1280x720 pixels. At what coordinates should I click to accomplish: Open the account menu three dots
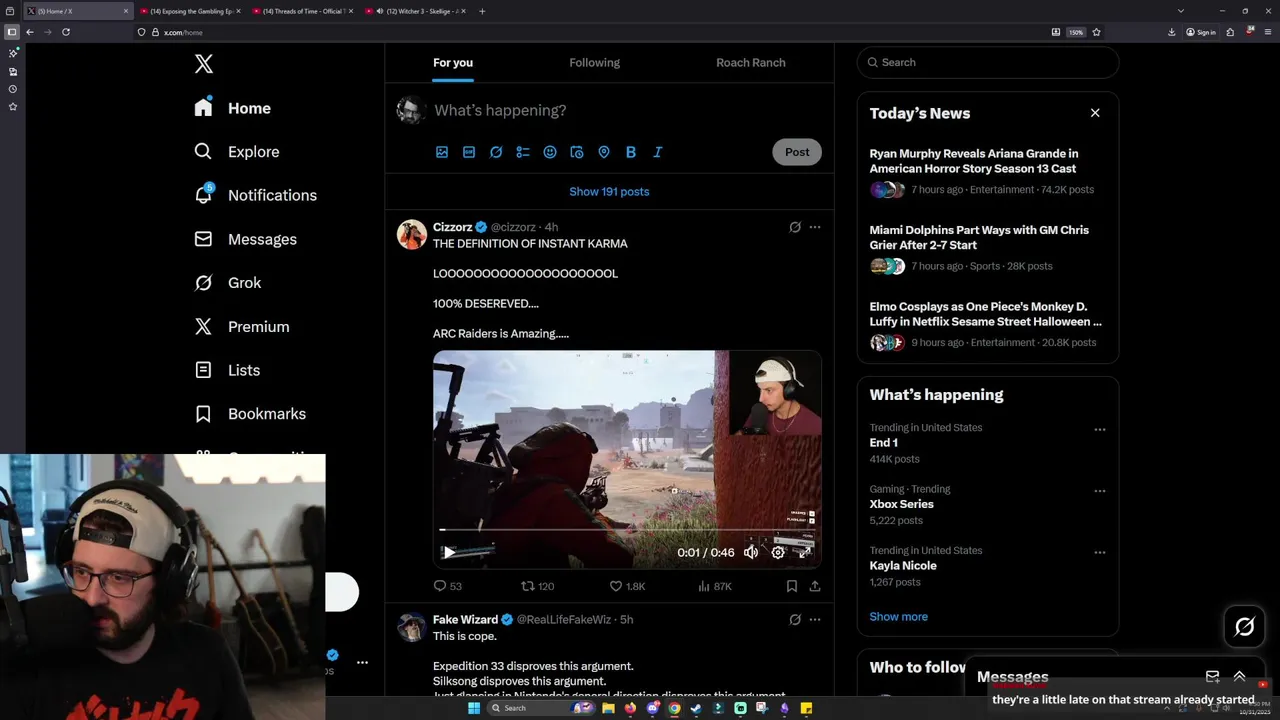pyautogui.click(x=362, y=662)
